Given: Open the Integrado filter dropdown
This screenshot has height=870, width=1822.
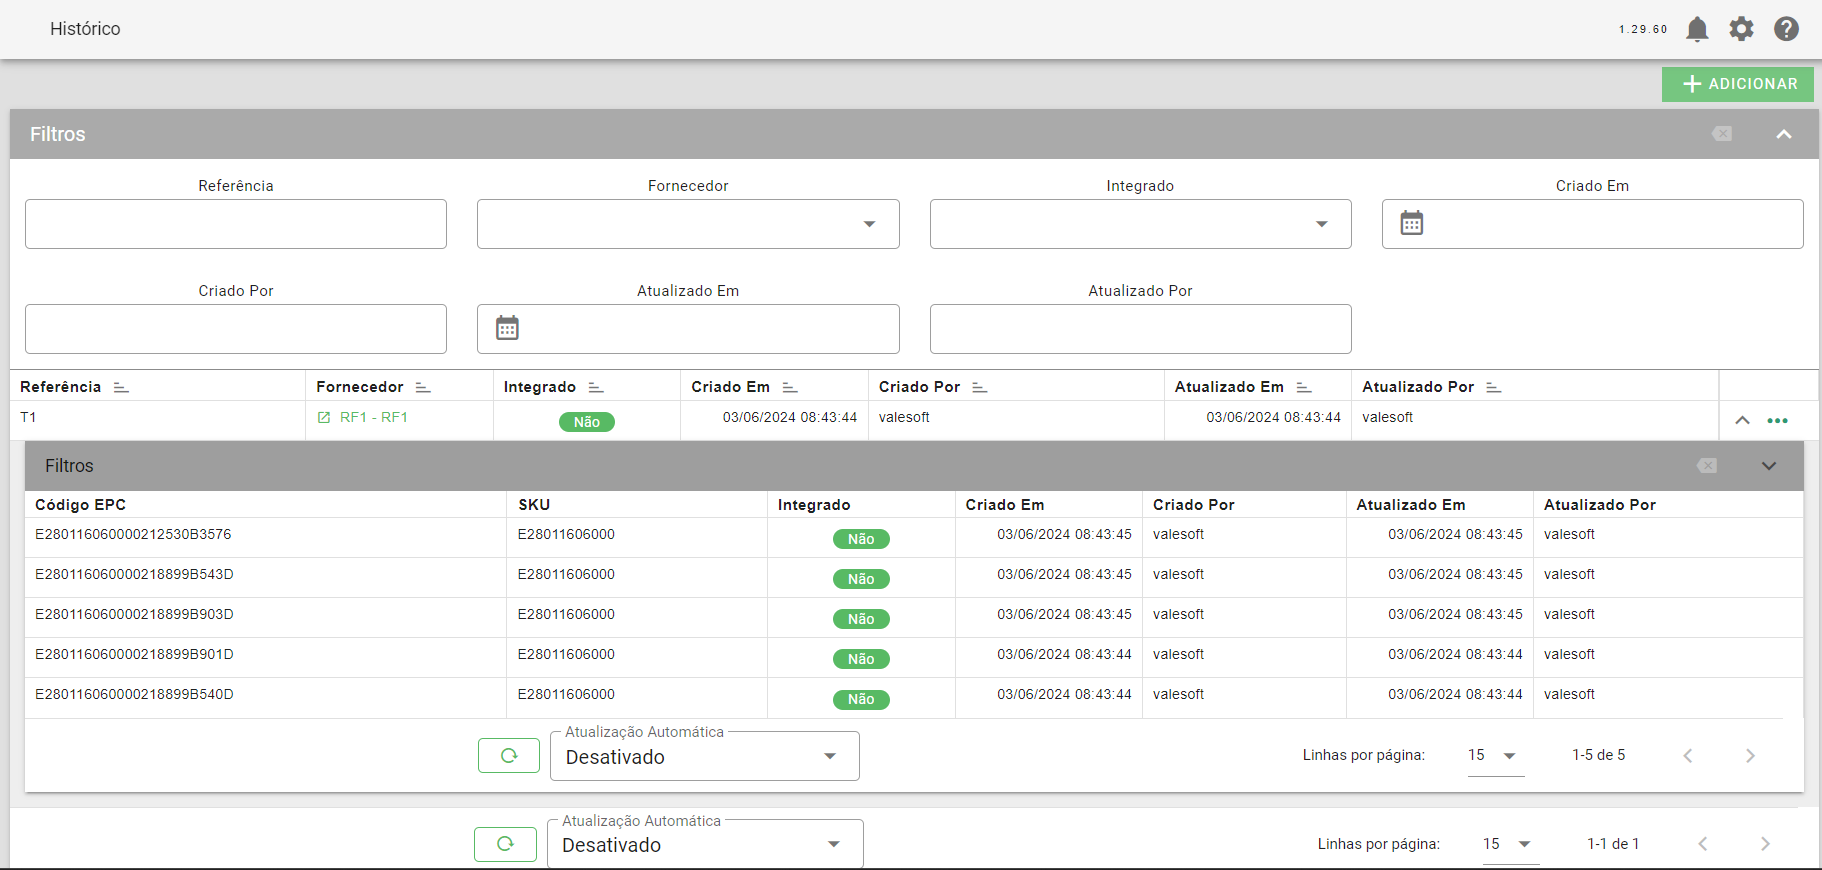Looking at the screenshot, I should (x=1140, y=224).
